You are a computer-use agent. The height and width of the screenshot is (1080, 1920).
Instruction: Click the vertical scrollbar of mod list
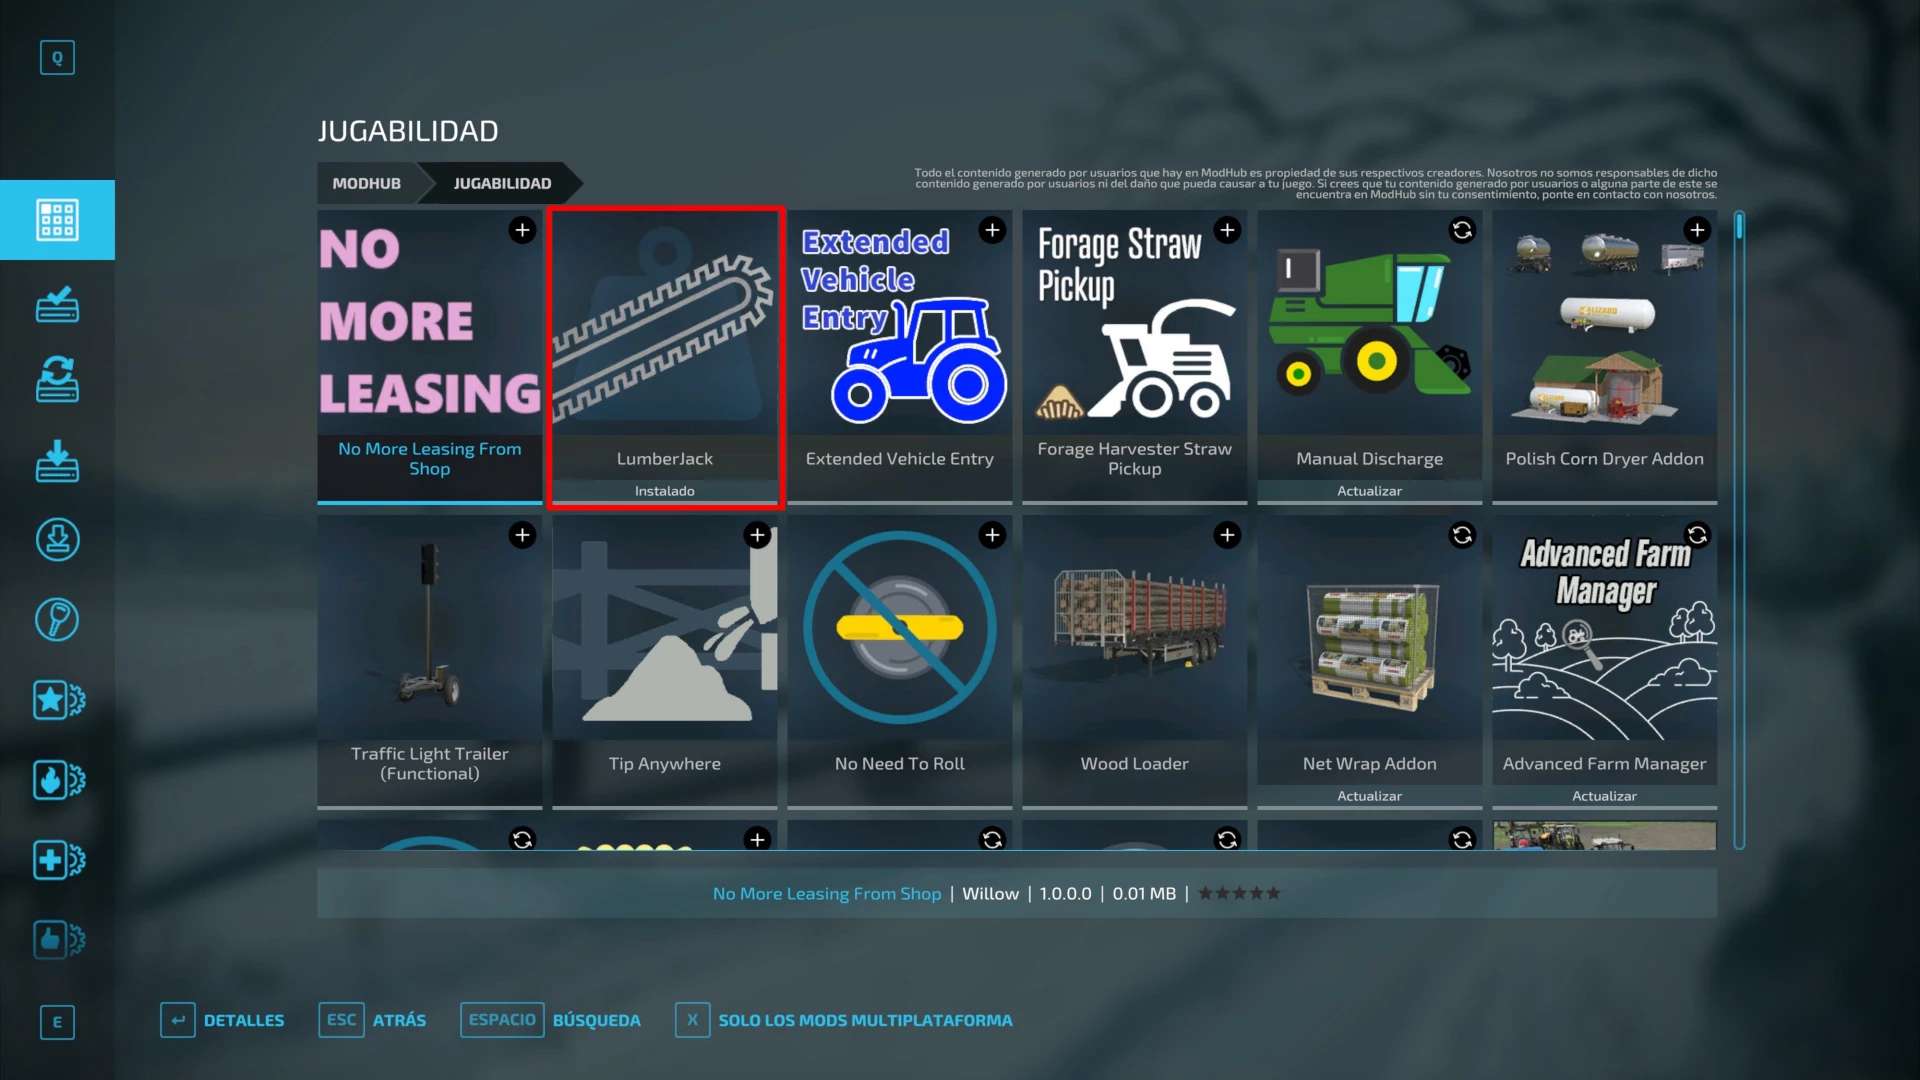[x=1739, y=530]
